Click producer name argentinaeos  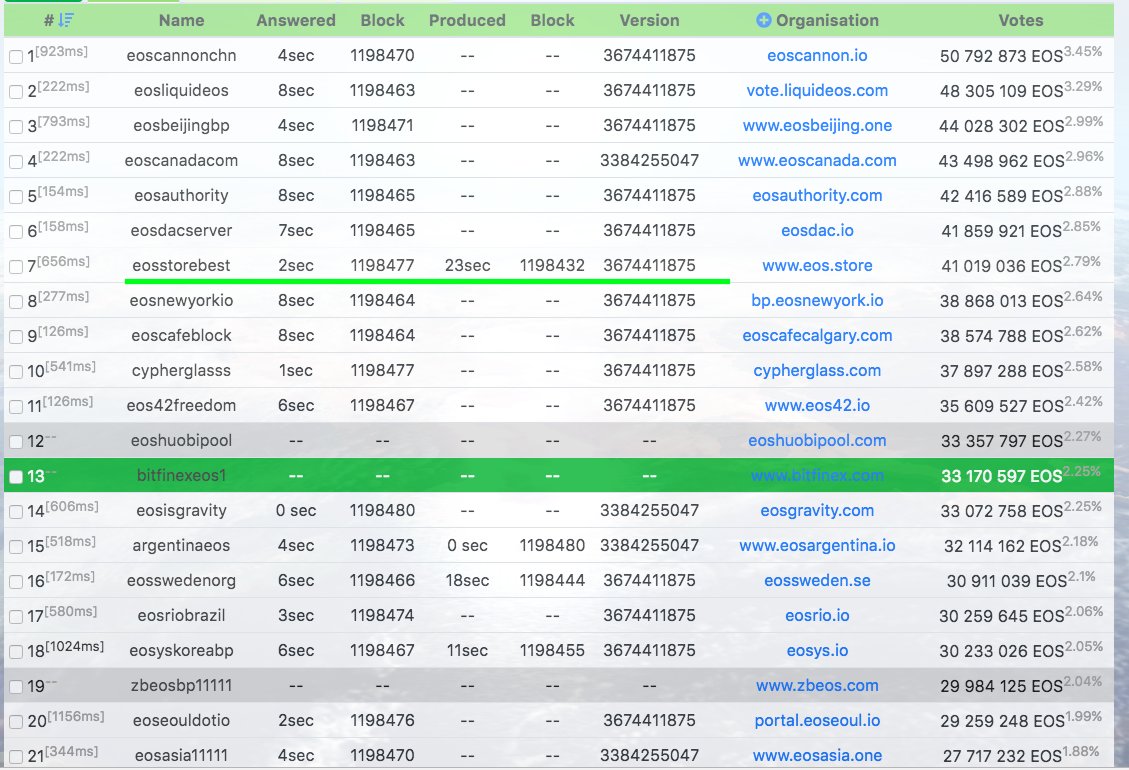[181, 545]
